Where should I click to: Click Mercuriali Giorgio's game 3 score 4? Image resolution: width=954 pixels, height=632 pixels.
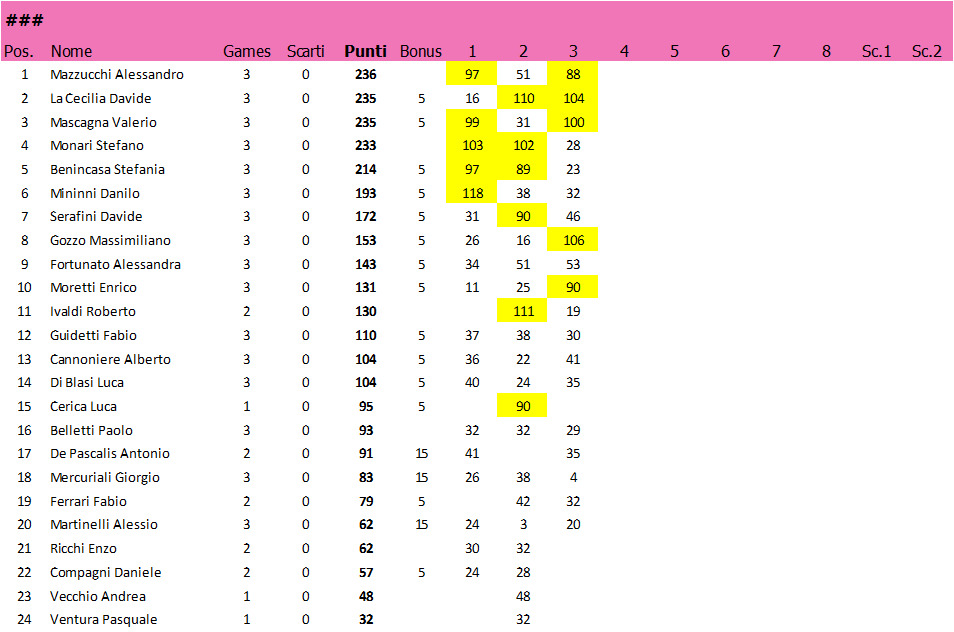pos(573,477)
